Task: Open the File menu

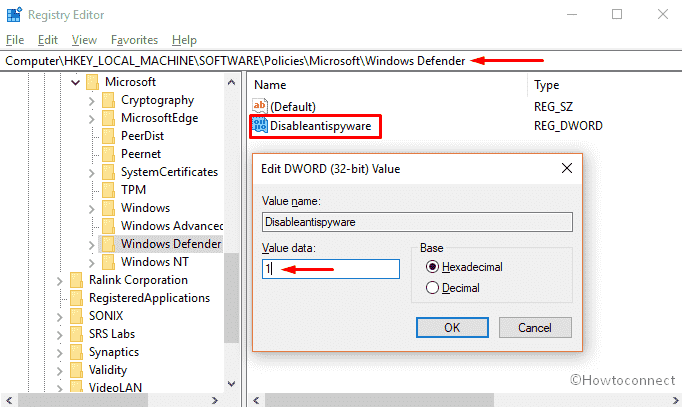Action: click(x=15, y=40)
